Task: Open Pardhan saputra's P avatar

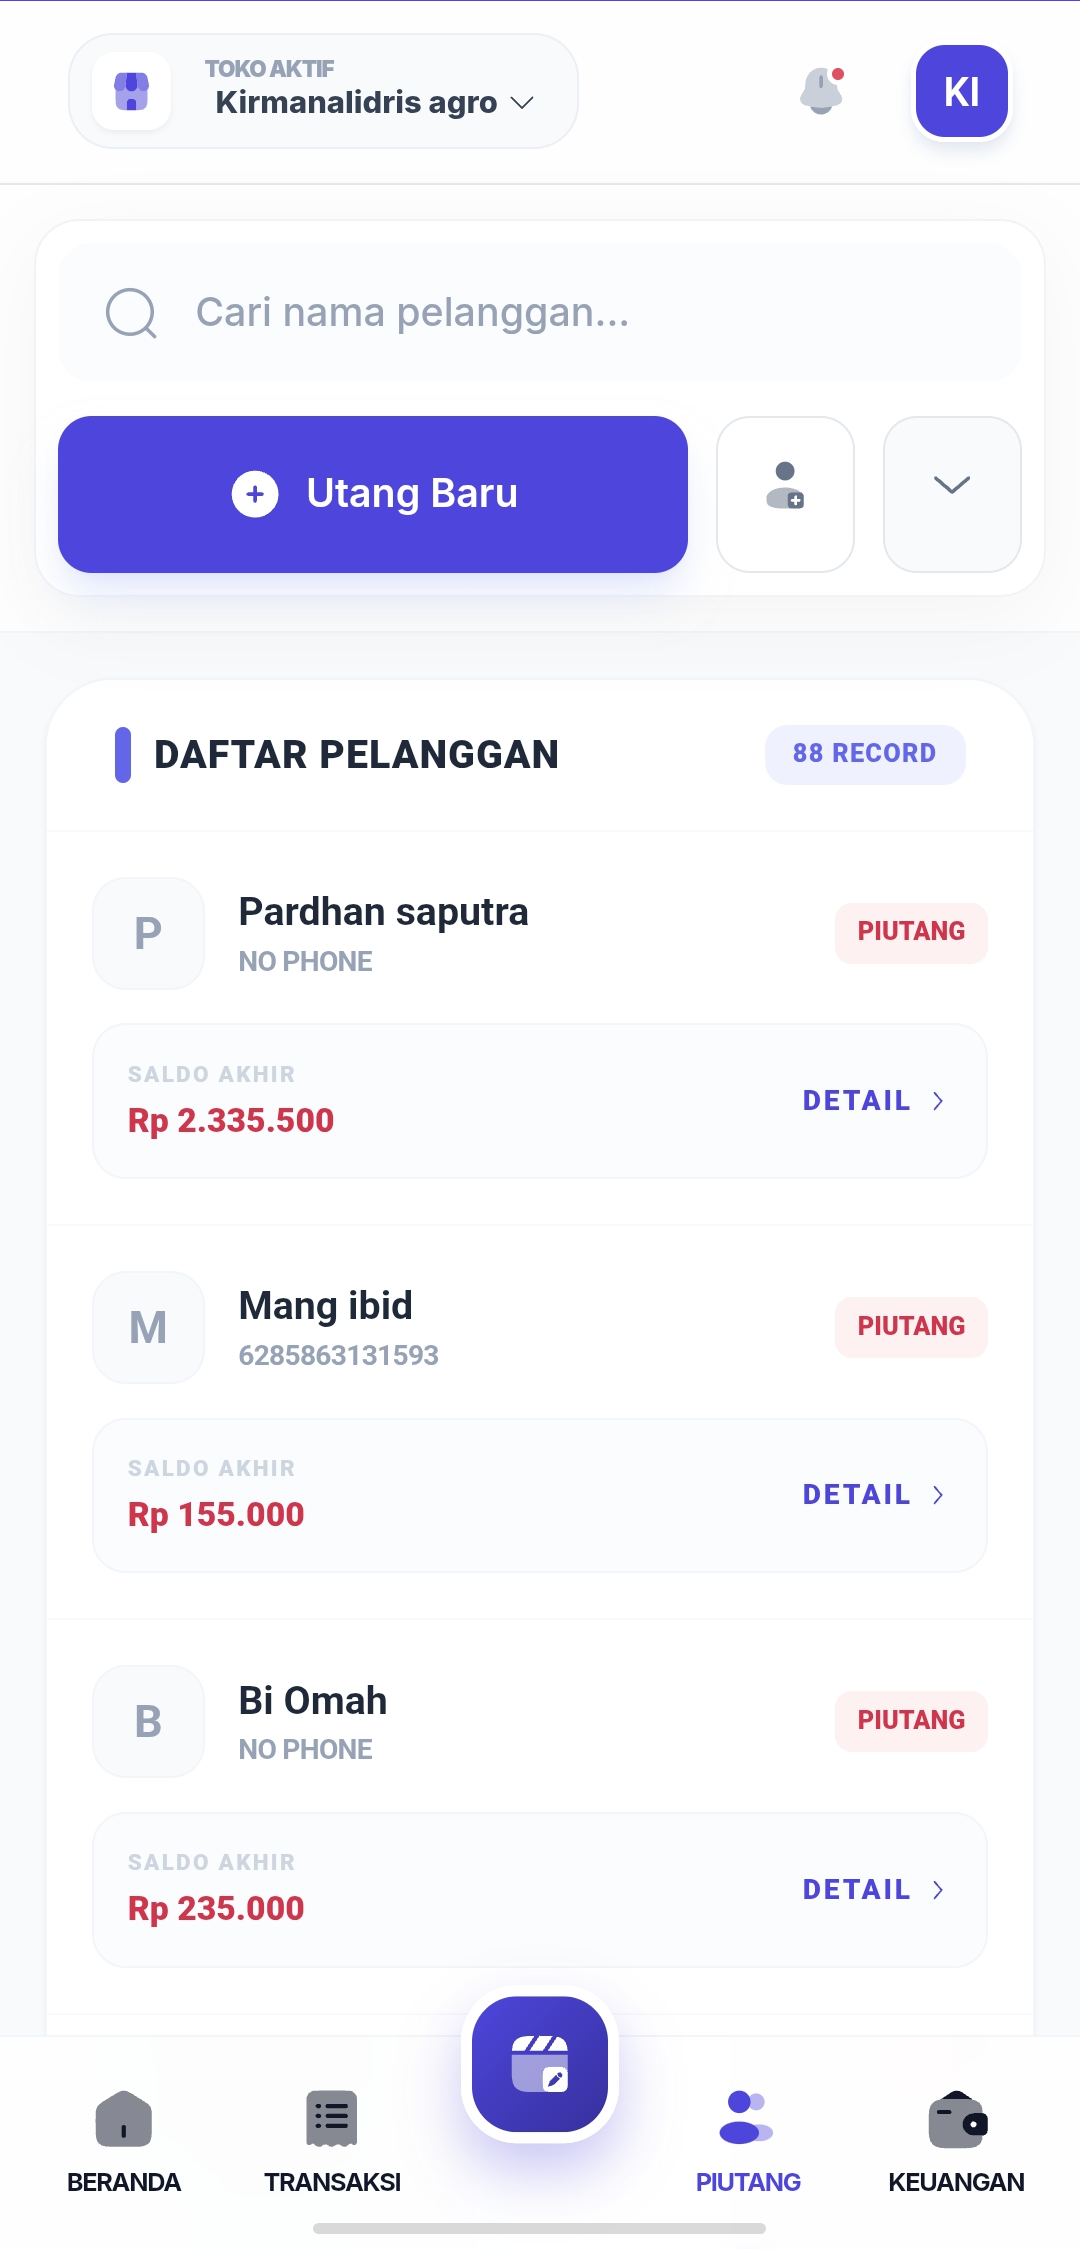Action: pyautogui.click(x=148, y=933)
